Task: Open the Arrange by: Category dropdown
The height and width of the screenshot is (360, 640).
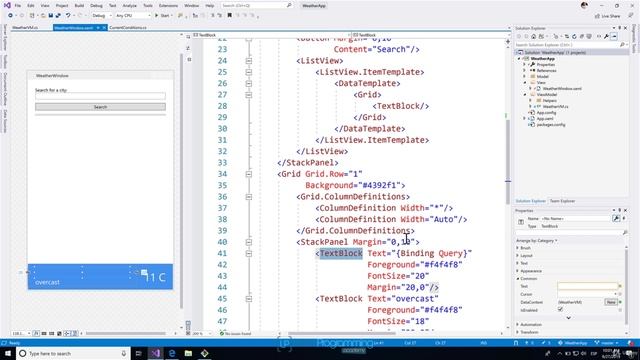Action: pyautogui.click(x=537, y=240)
